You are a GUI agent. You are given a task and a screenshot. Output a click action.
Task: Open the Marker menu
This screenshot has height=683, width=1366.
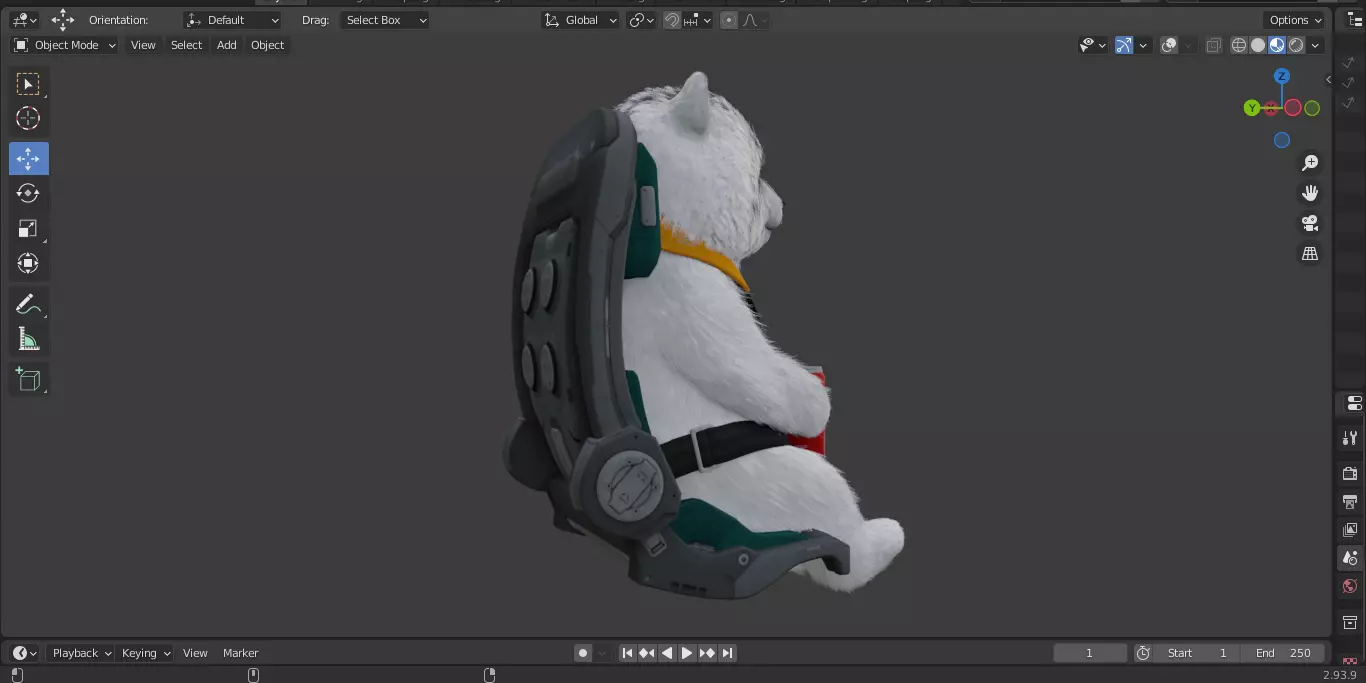coord(240,653)
